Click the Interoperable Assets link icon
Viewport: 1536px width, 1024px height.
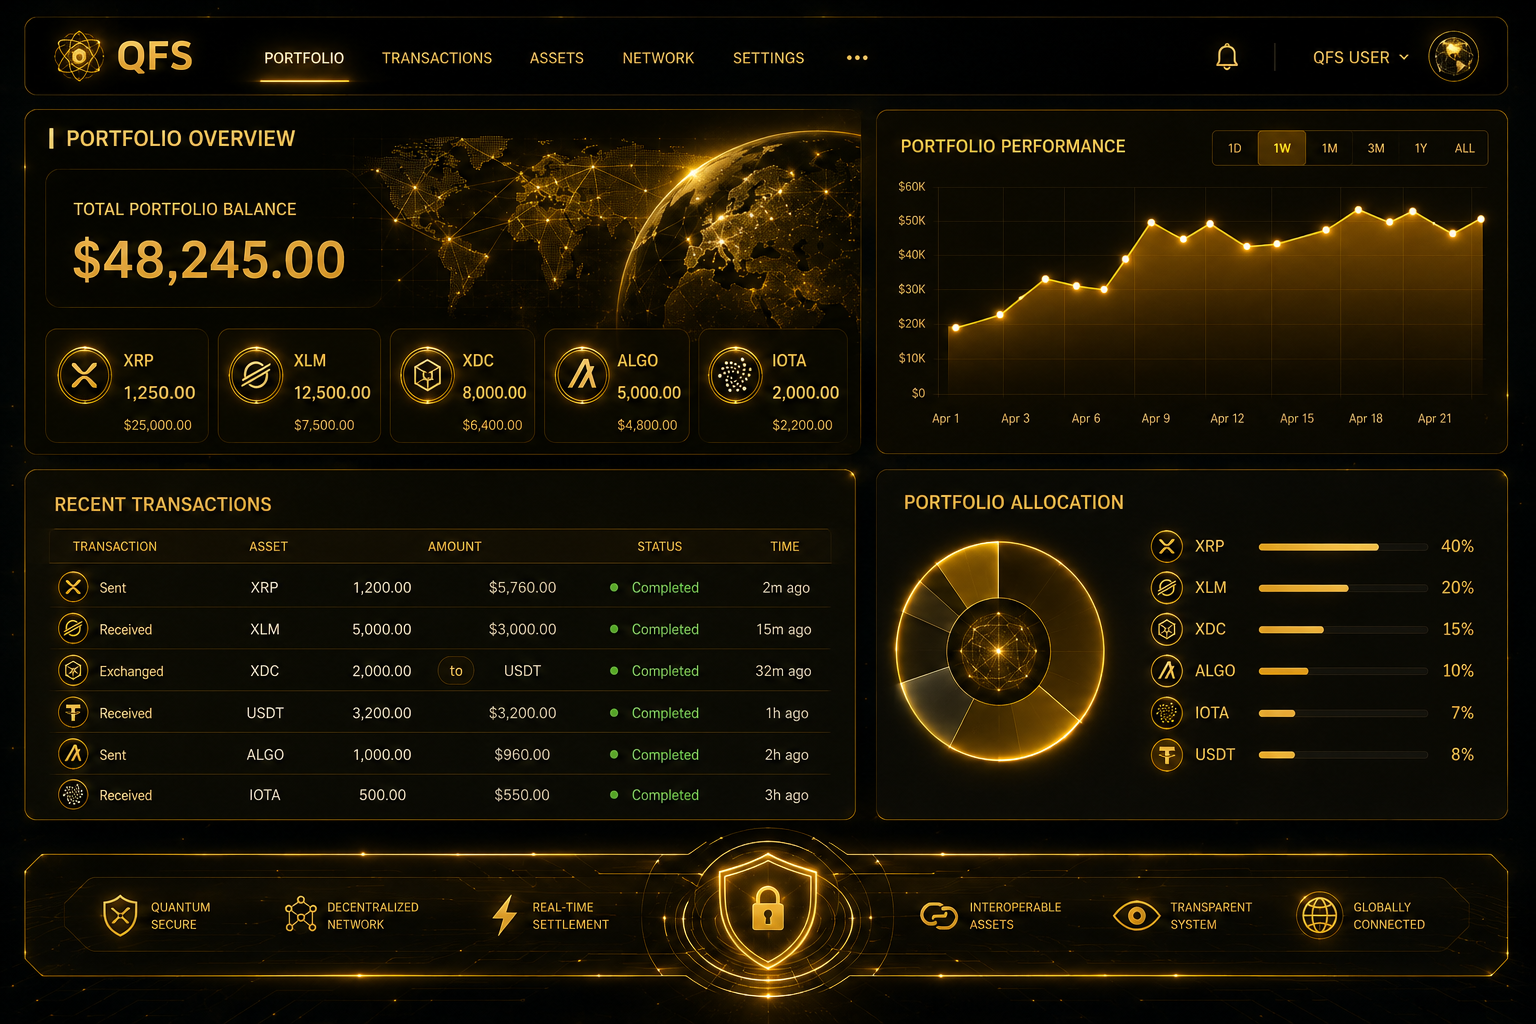(x=939, y=915)
